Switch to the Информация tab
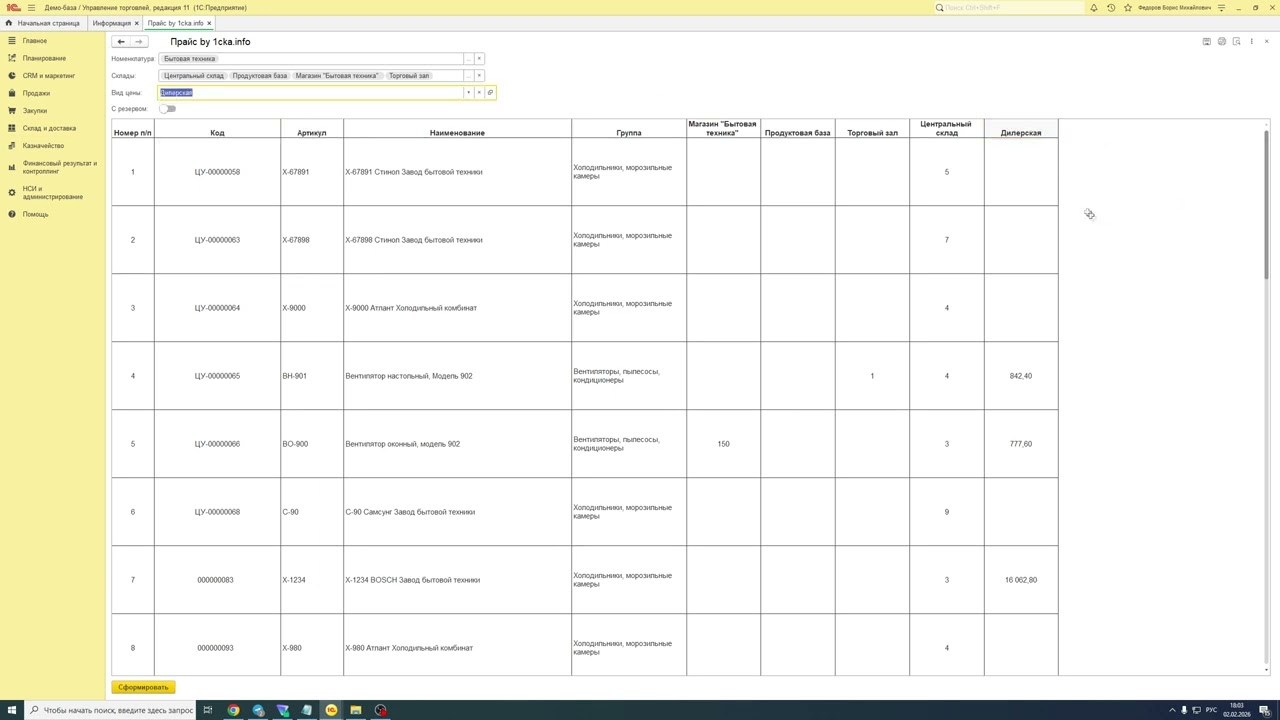1280x720 pixels. [x=111, y=23]
